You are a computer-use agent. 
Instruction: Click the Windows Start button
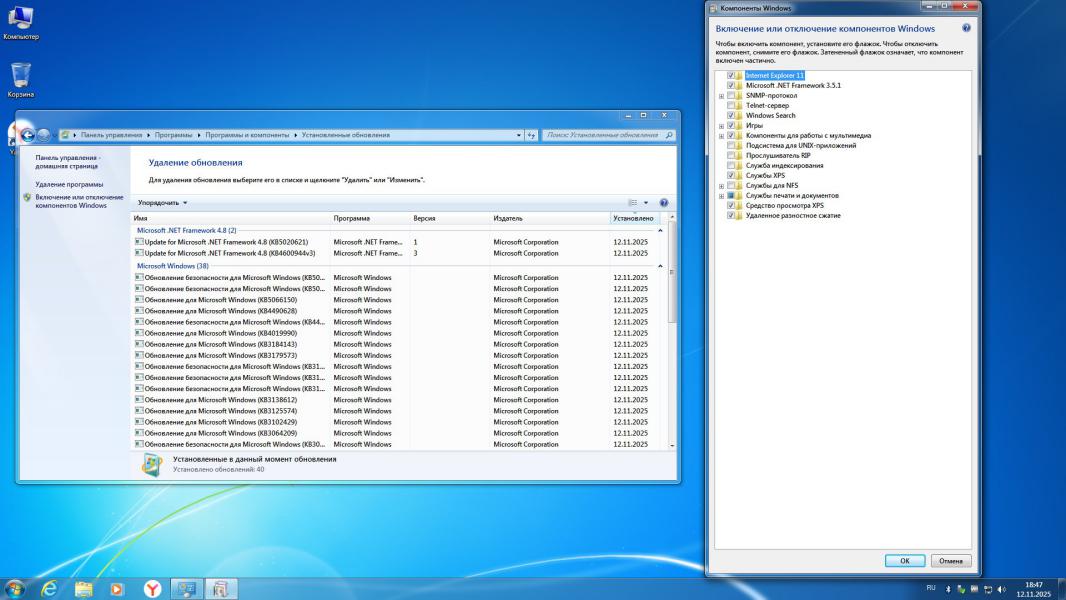(15, 589)
